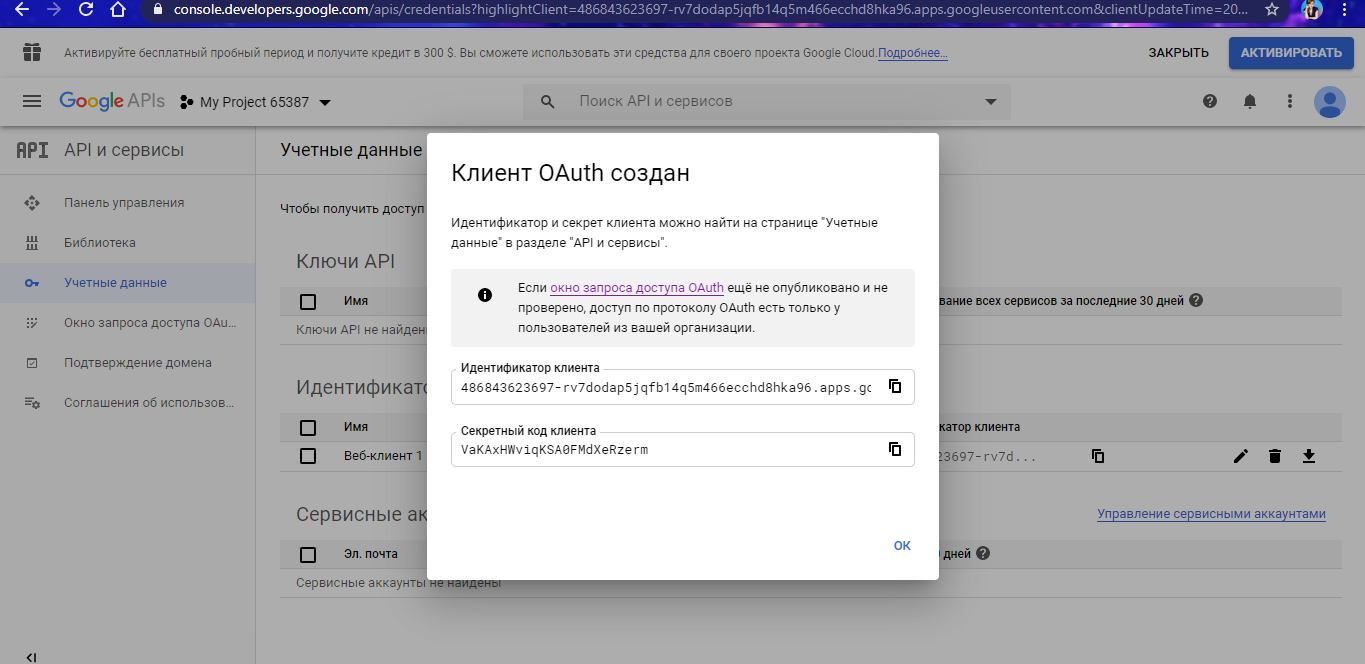
Task: Open the Подробнее link in the banner
Action: 913,53
